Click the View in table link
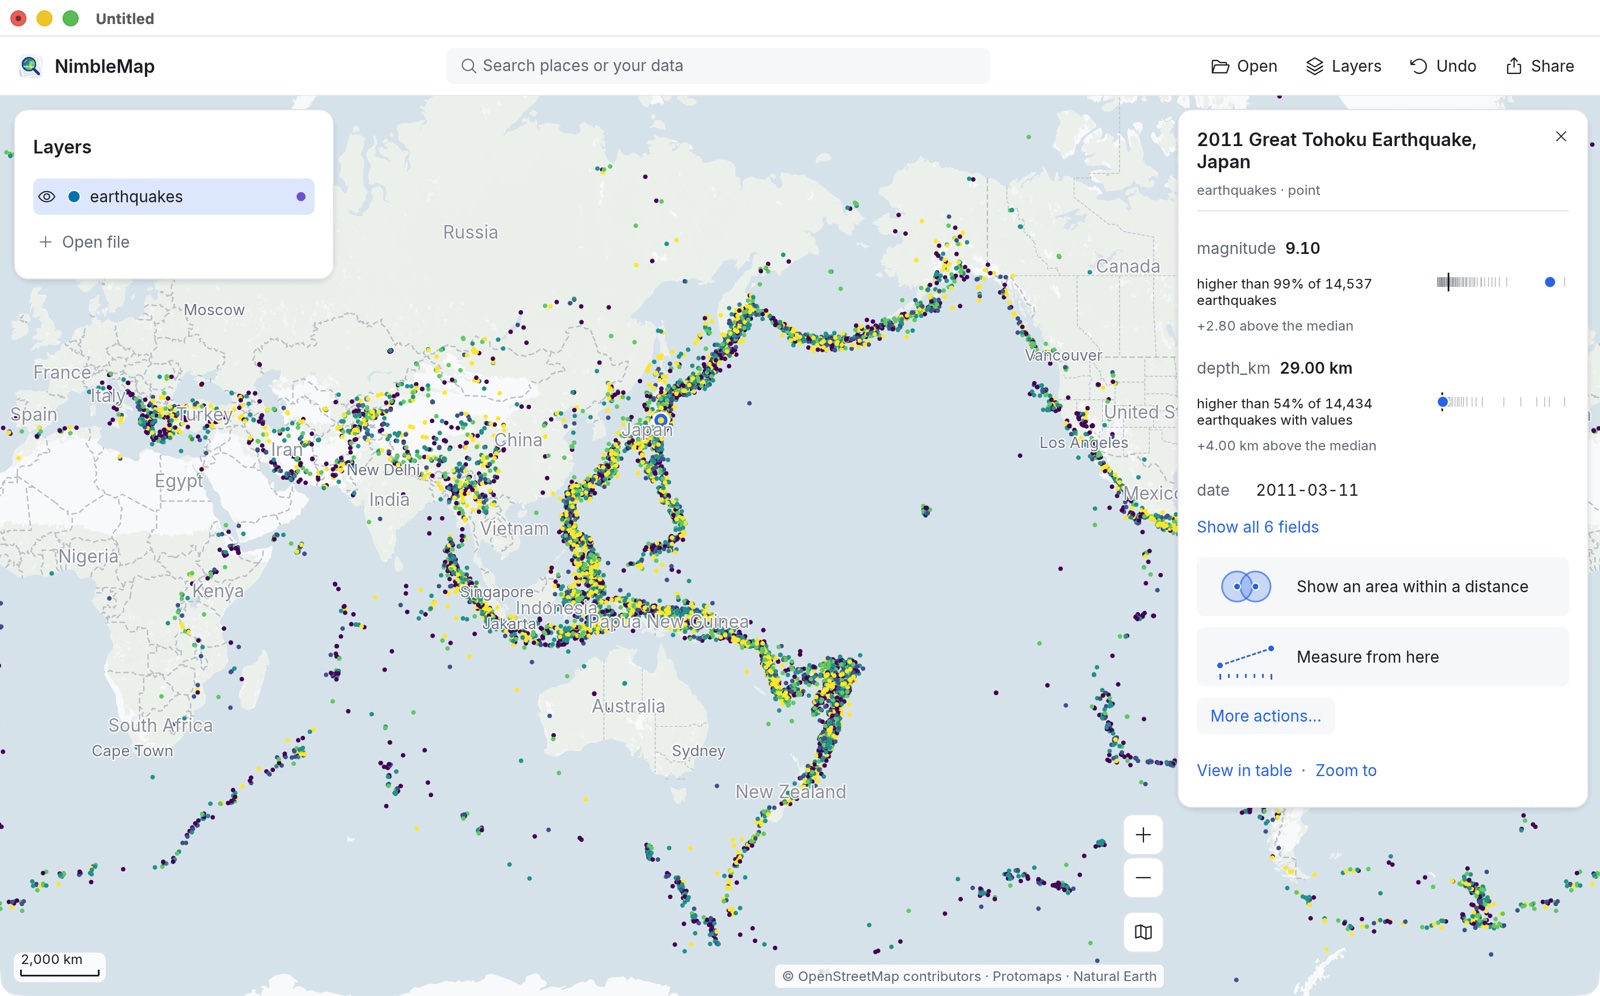Viewport: 1600px width, 996px height. (x=1245, y=770)
